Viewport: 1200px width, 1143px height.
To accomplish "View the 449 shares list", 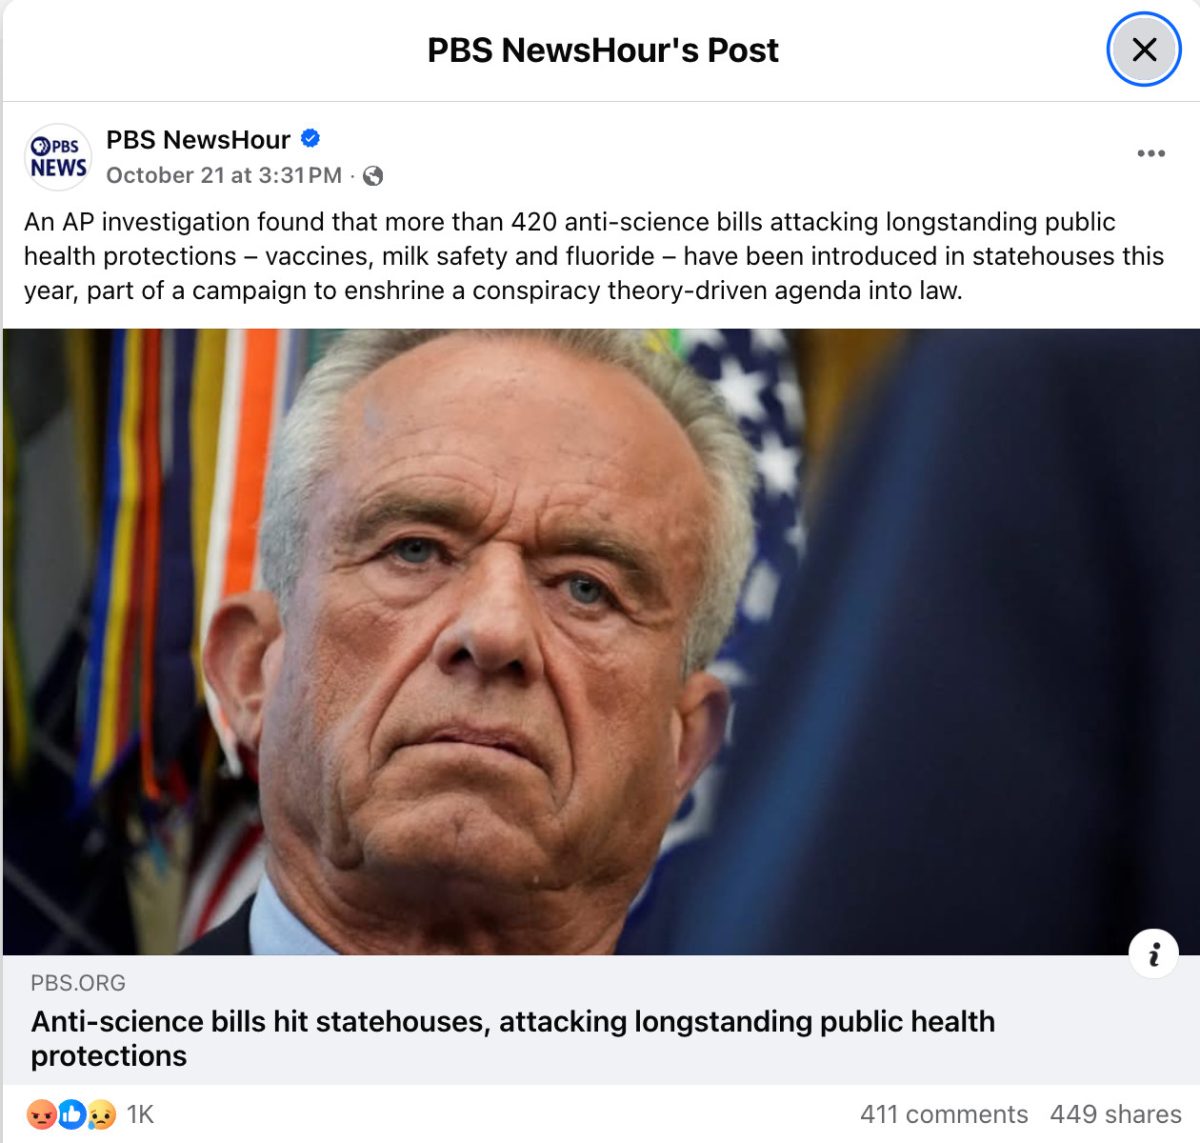I will click(1116, 1114).
